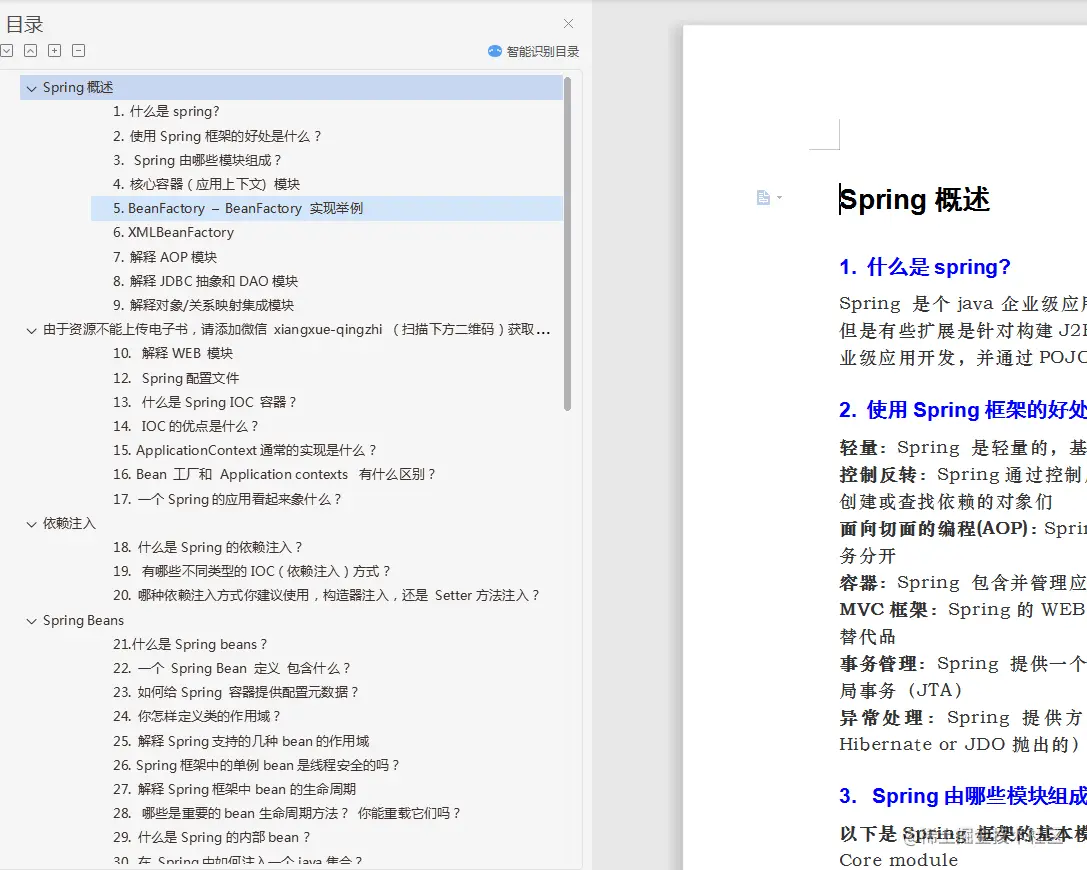Open 25. 解释 Spring 支持的几种 bean 的作用域
The width and height of the screenshot is (1087, 870).
tap(241, 742)
